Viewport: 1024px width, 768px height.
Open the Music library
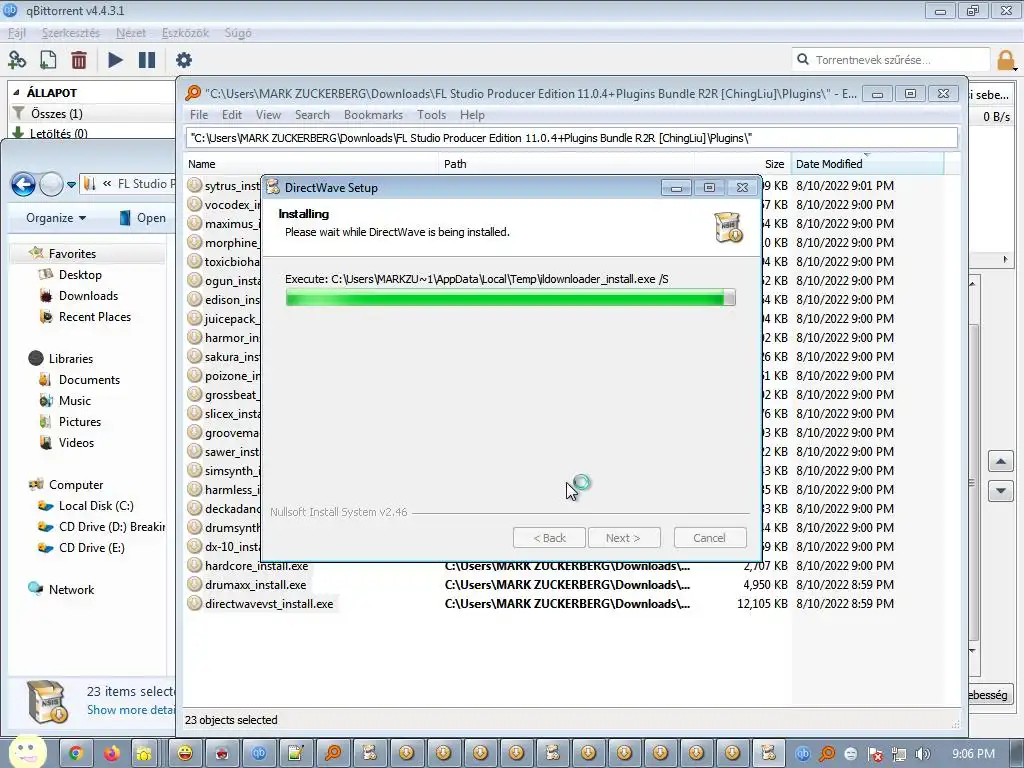tap(74, 400)
